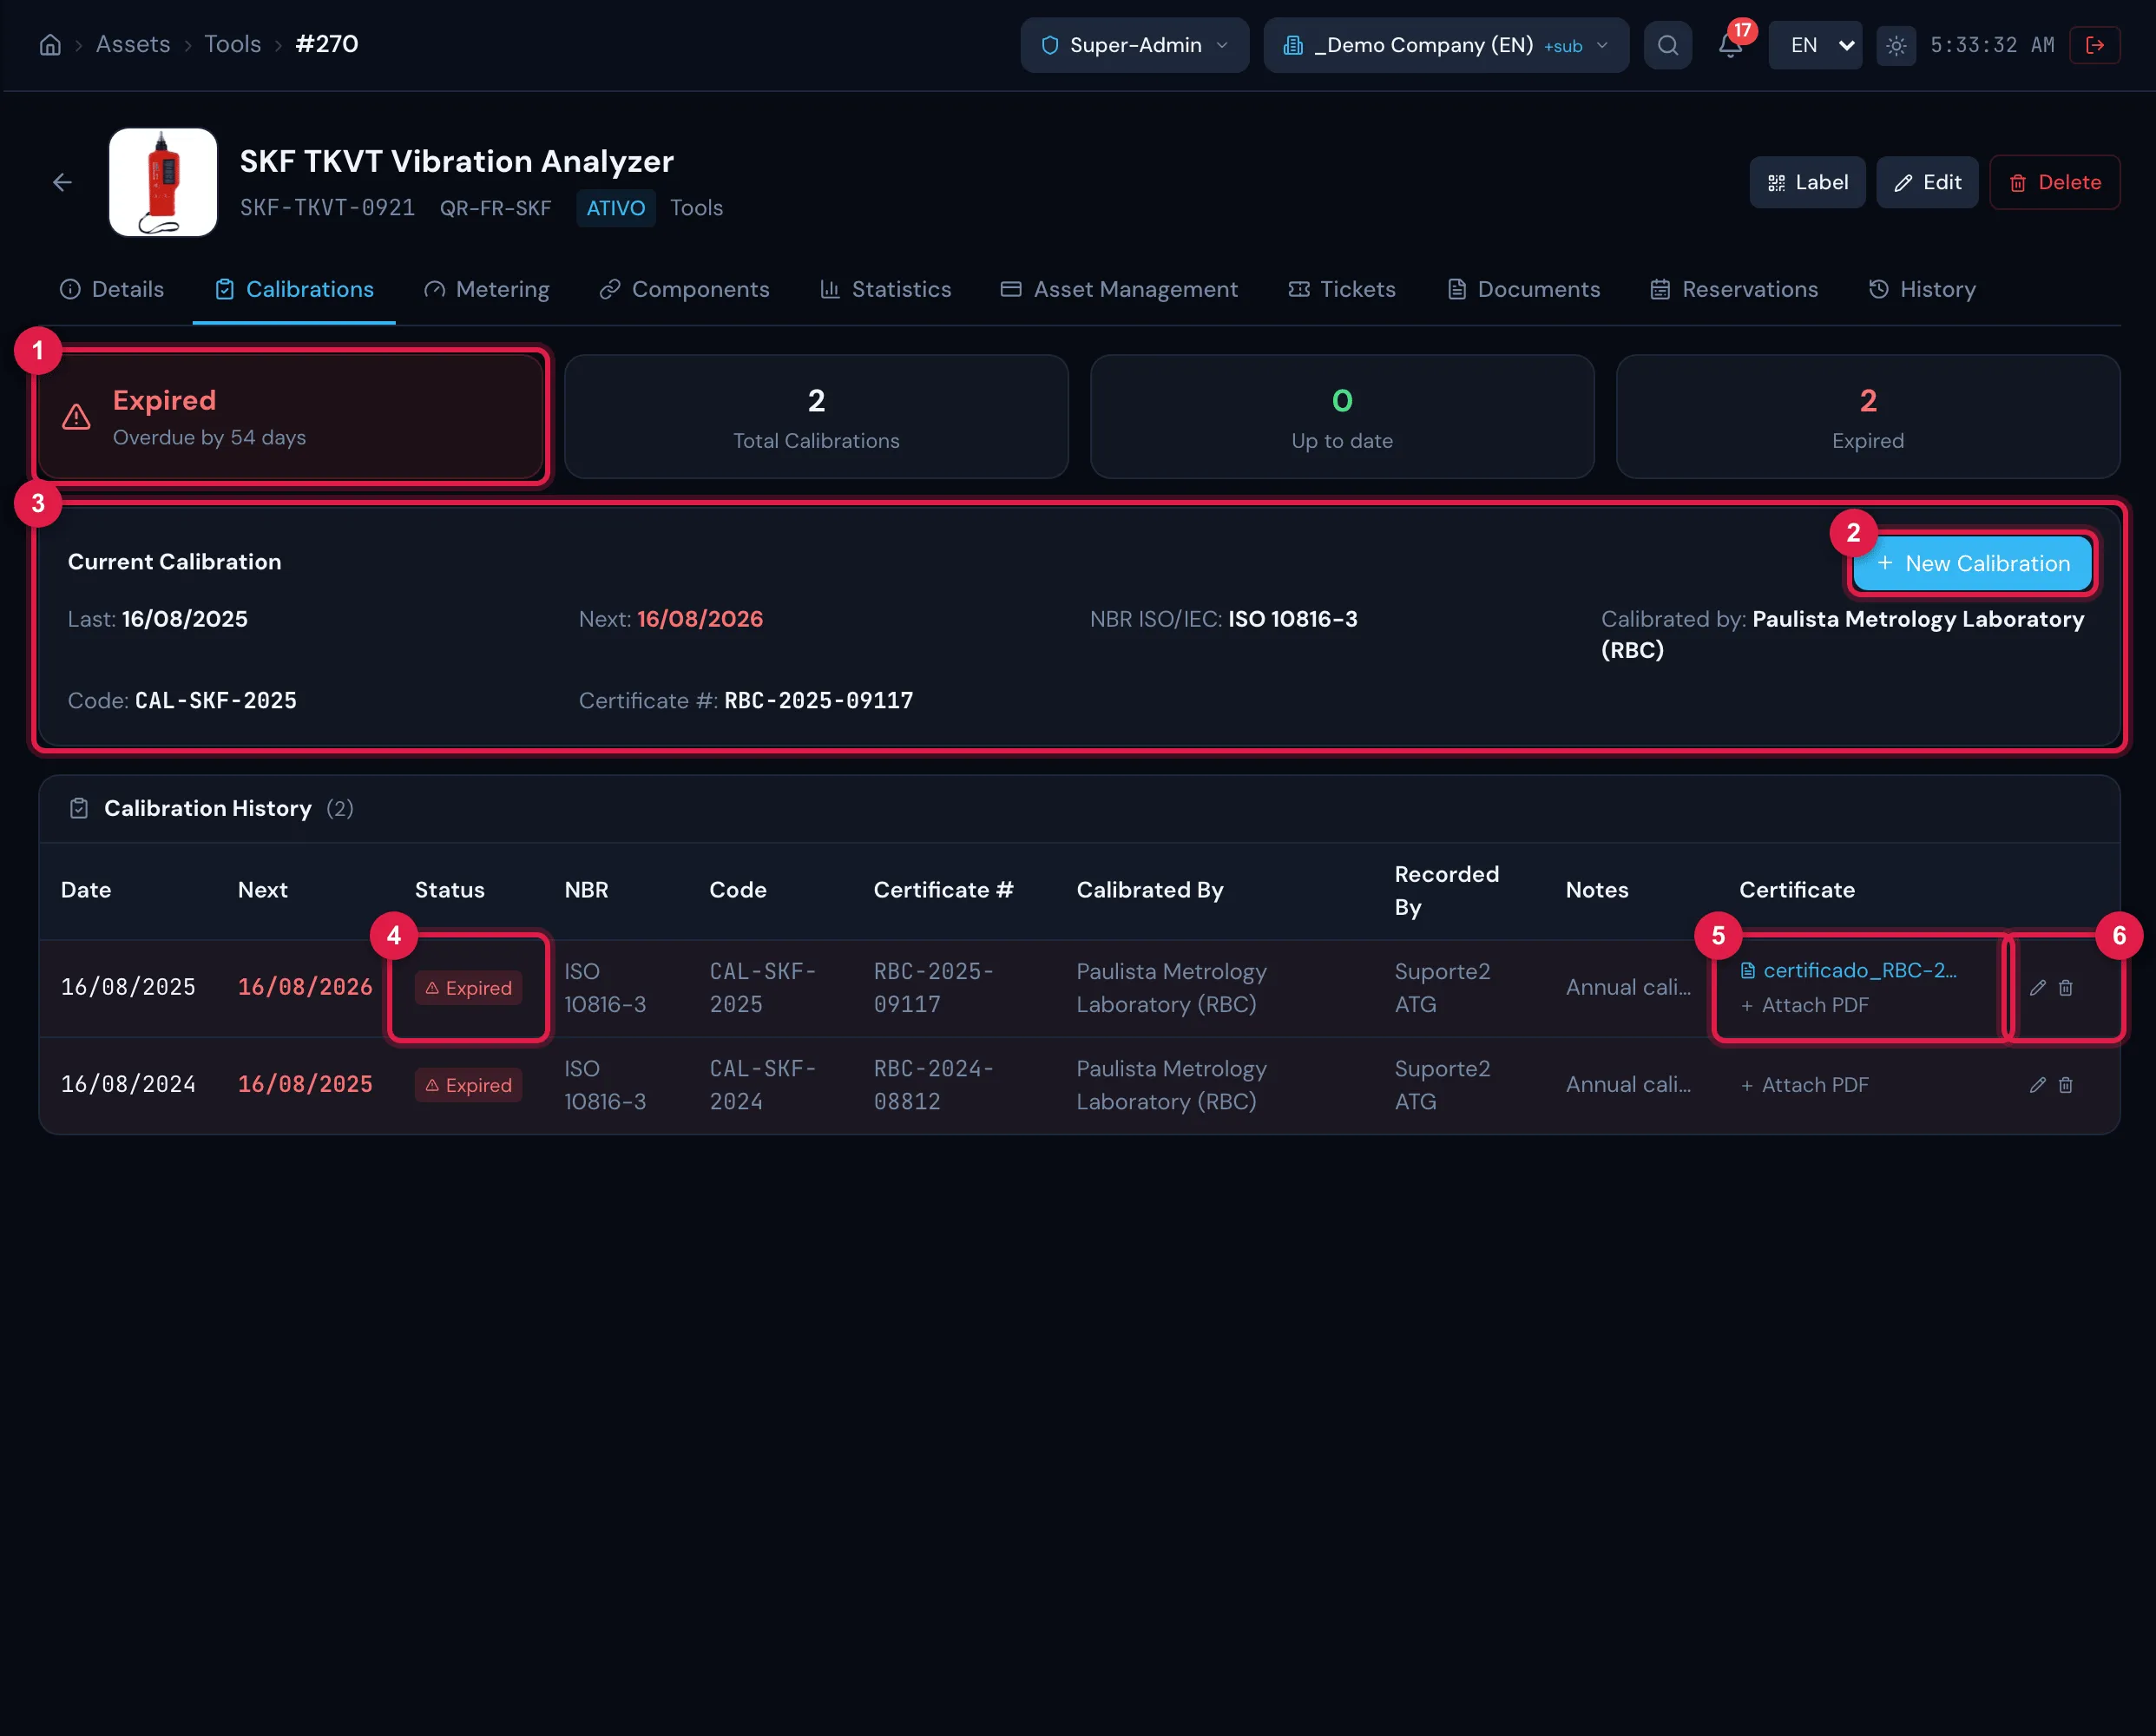This screenshot has height=1736, width=2156.
Task: Open the certificado_RBC-2... certificate file
Action: point(1849,970)
